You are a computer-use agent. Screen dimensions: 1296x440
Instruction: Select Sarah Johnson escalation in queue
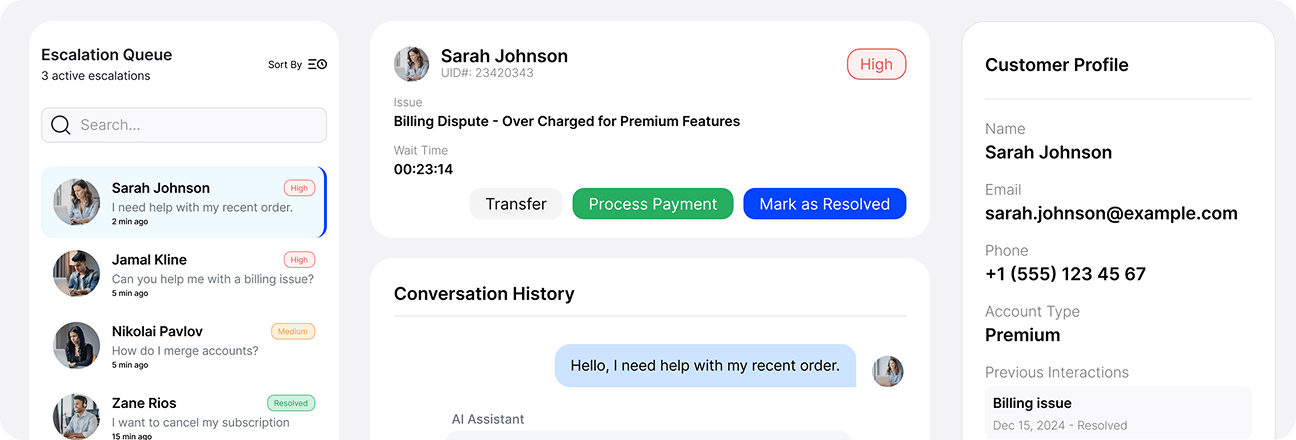pyautogui.click(x=184, y=202)
